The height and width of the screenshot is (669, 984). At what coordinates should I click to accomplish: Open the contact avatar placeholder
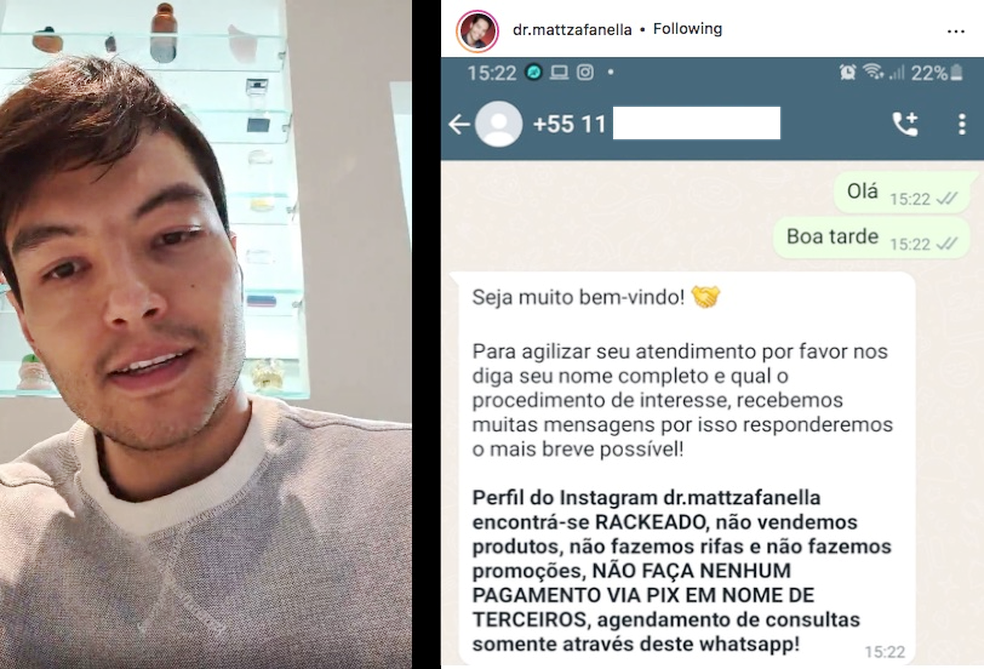499,124
